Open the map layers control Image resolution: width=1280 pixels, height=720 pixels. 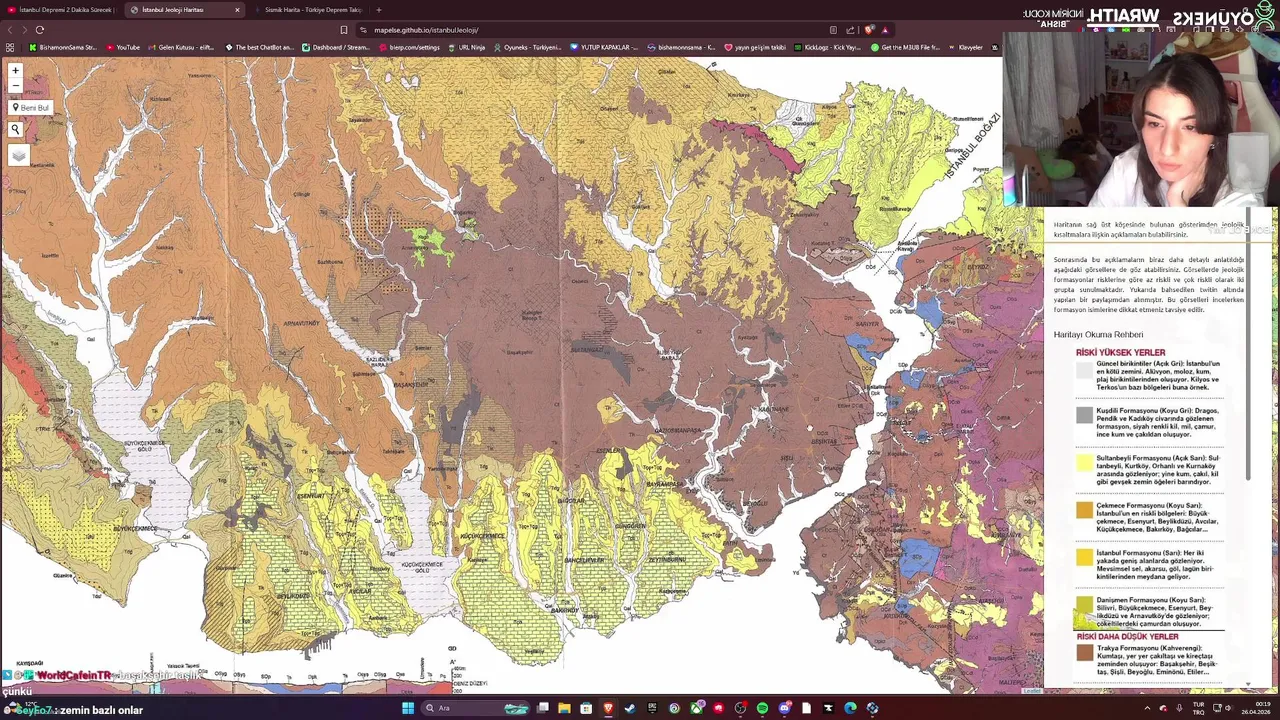pos(18,155)
